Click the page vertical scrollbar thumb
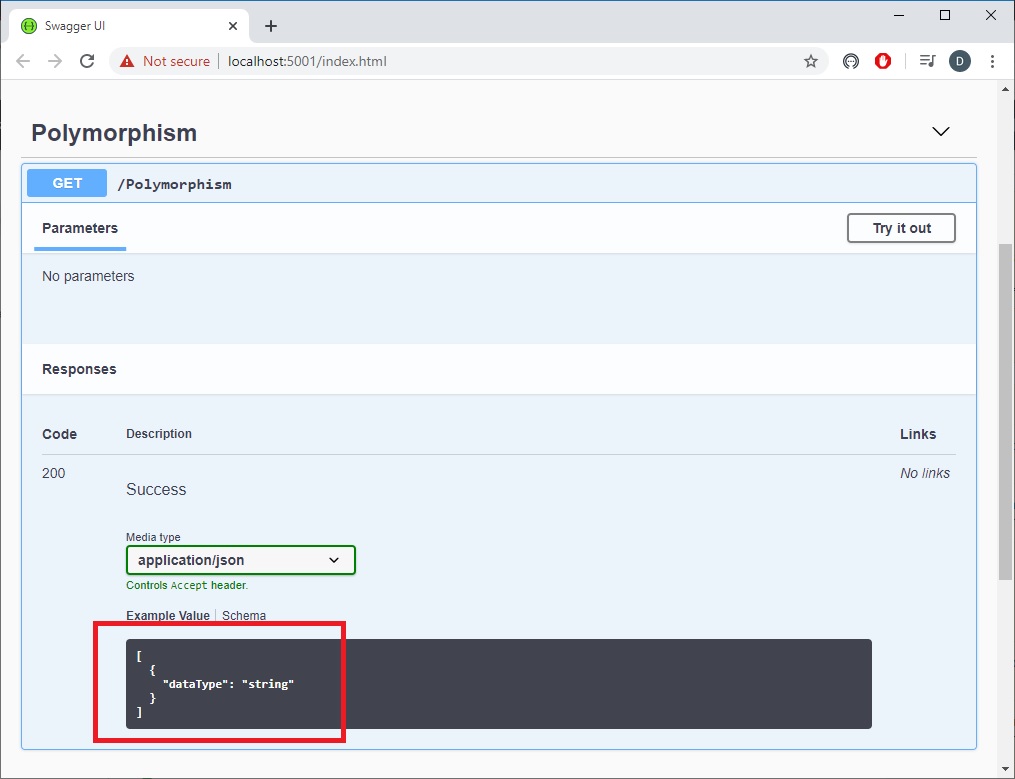Screen dimensions: 1015x779 tap(1005, 410)
